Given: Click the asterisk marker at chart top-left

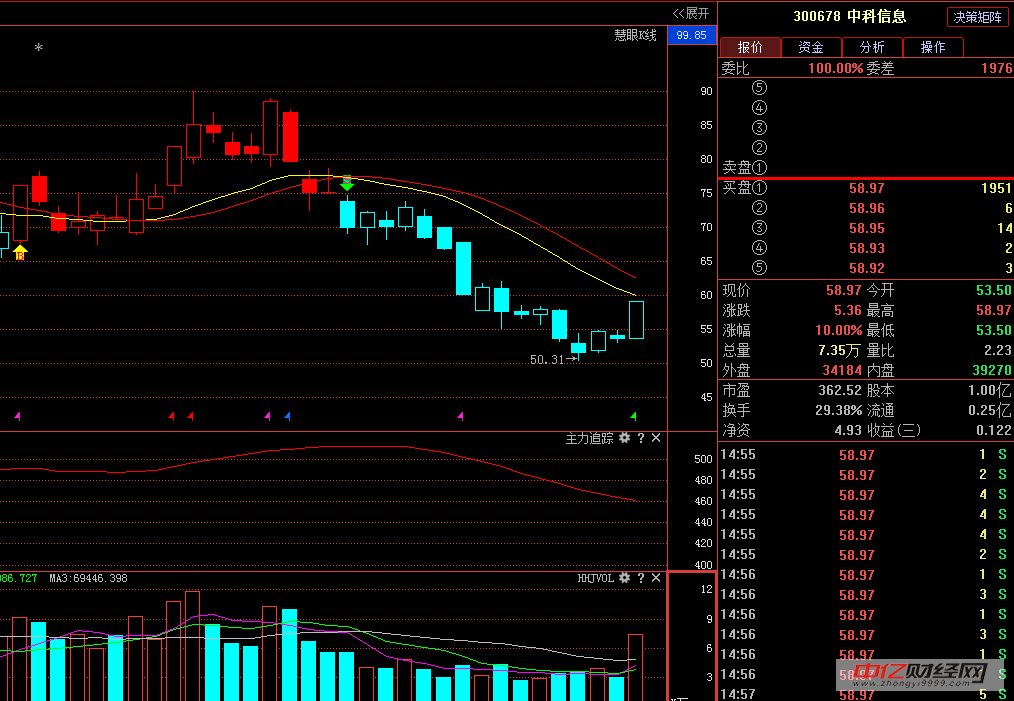Looking at the screenshot, I should coord(39,48).
